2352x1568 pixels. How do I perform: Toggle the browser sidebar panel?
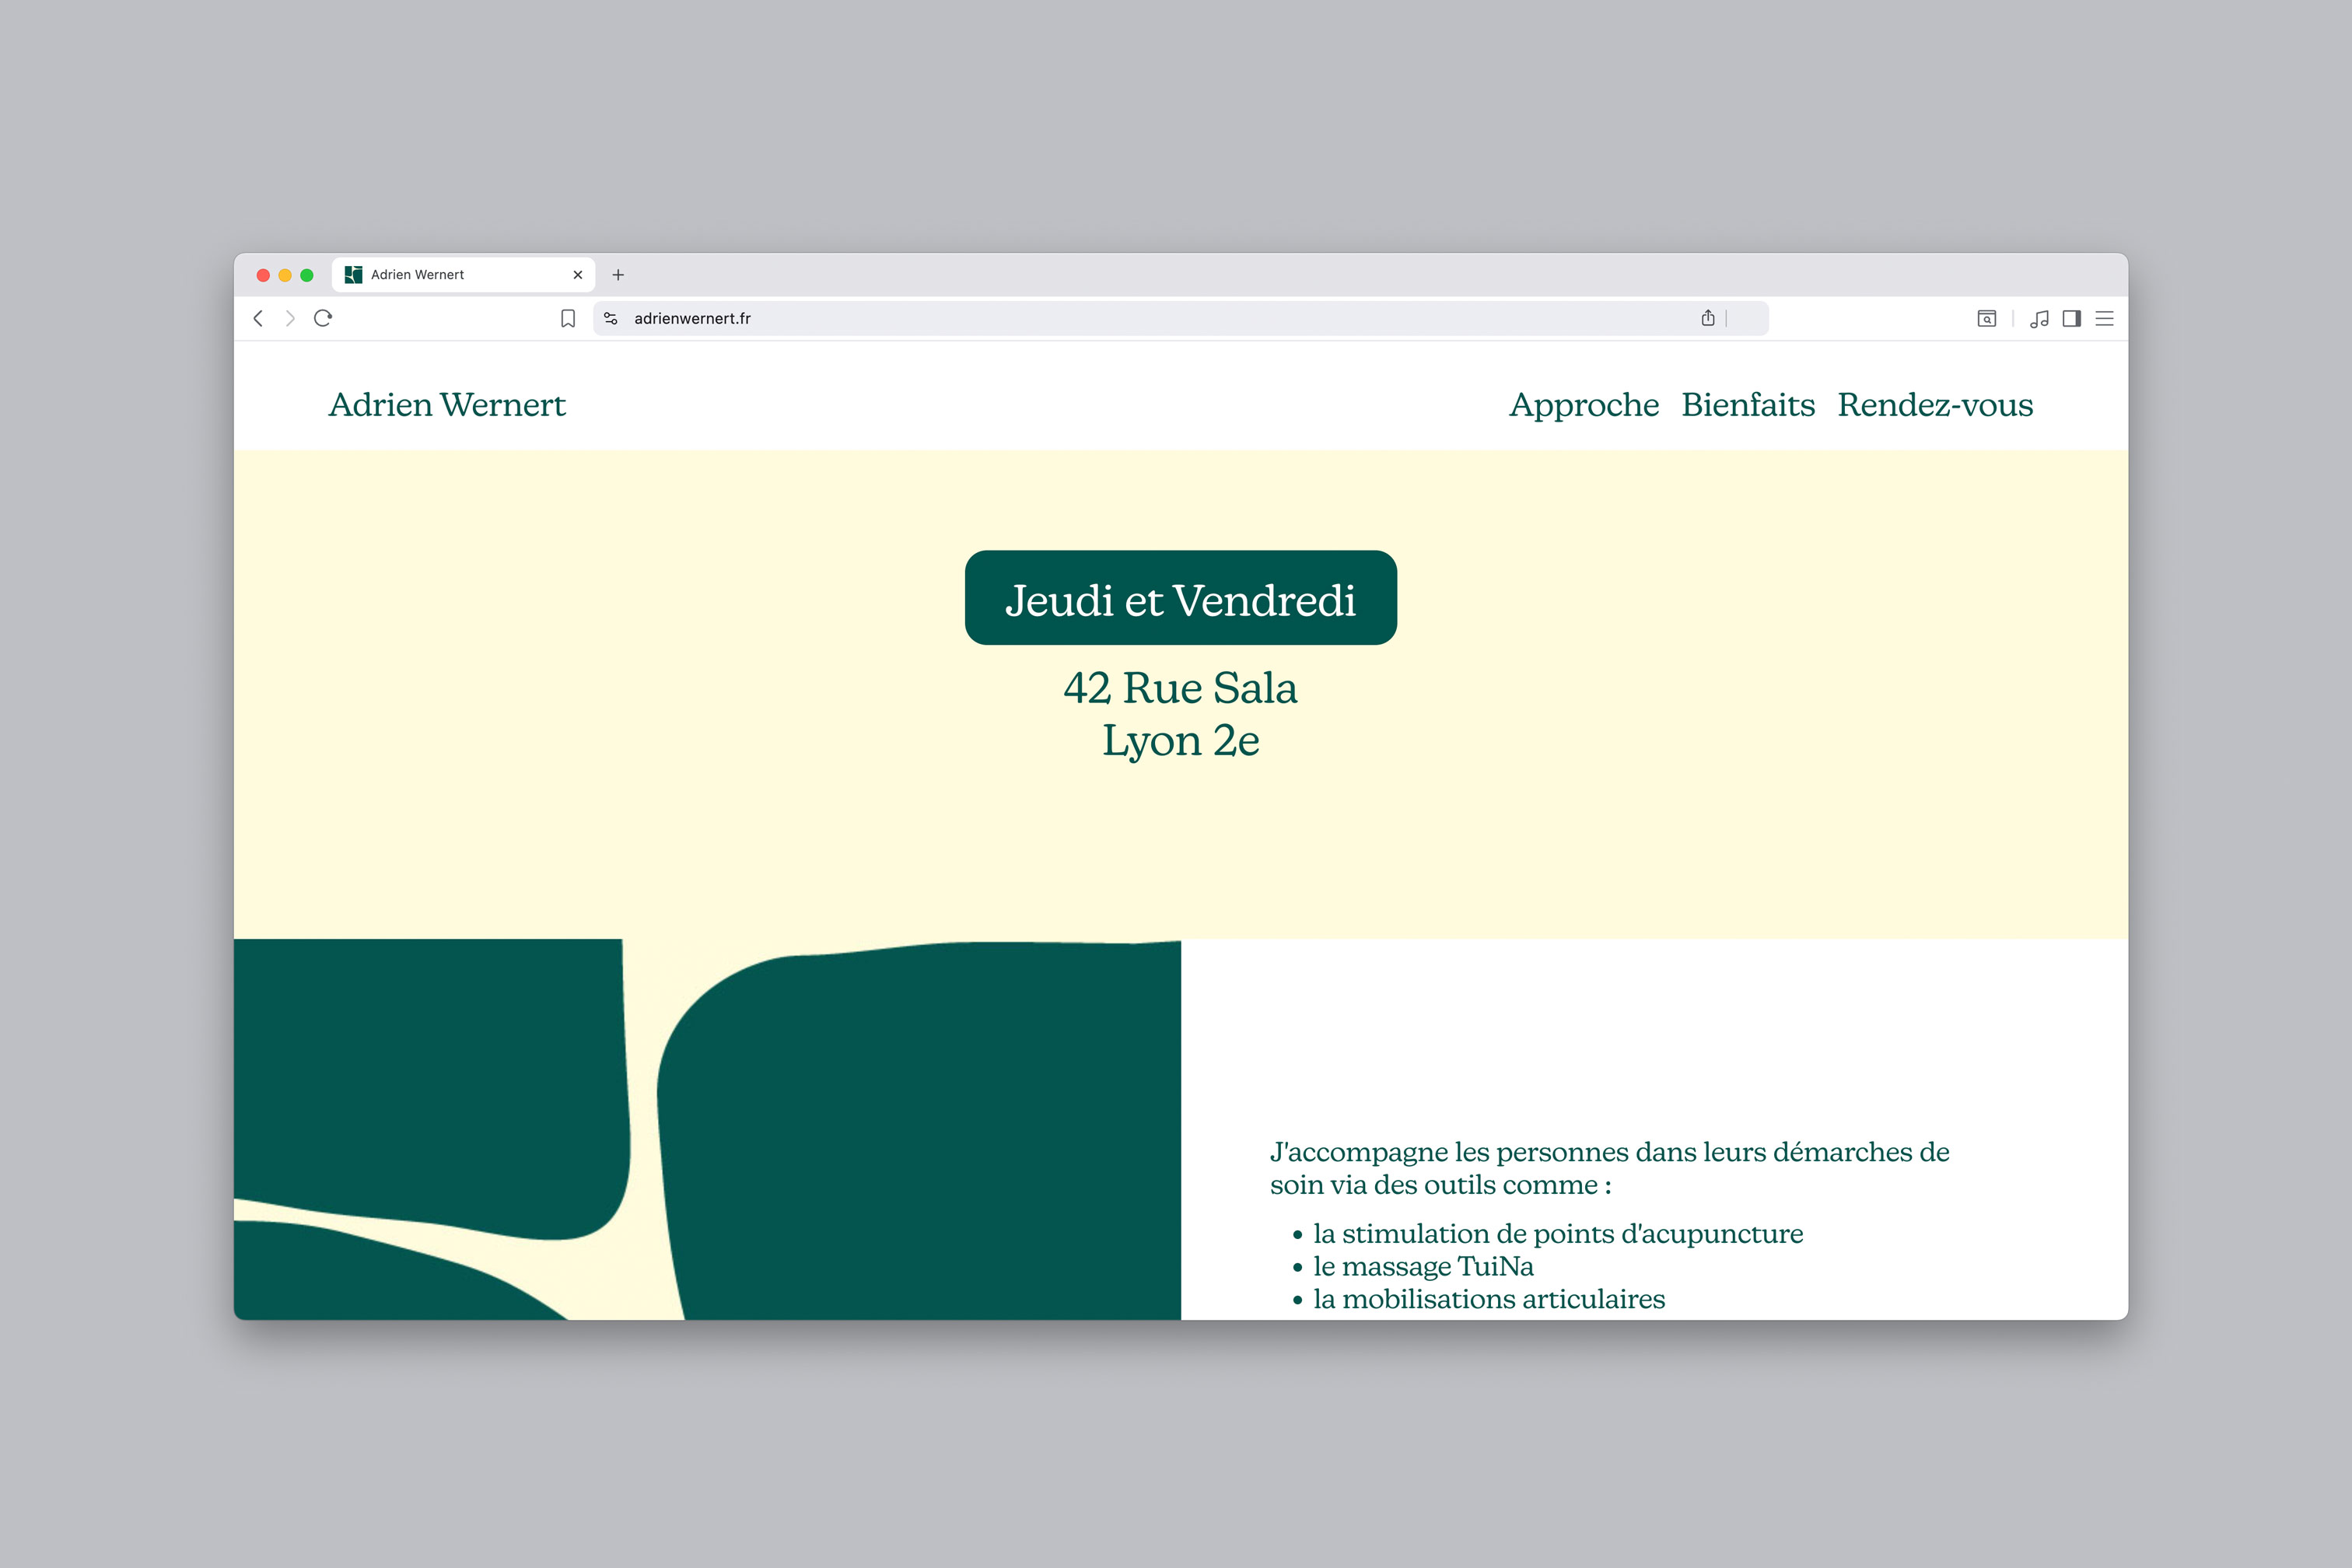(x=2072, y=318)
